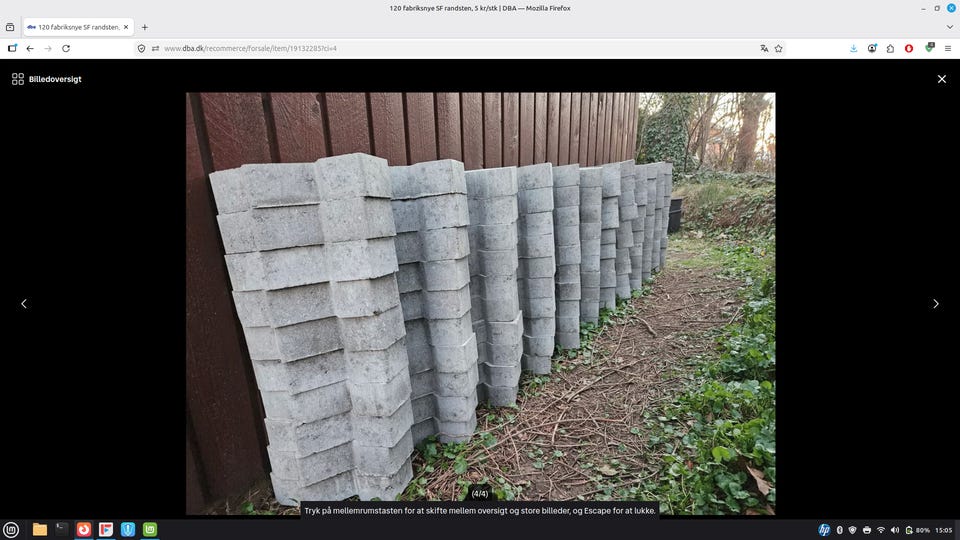This screenshot has height=540, width=960.
Task: Open the green Mint taskbar application
Action: pyautogui.click(x=150, y=530)
